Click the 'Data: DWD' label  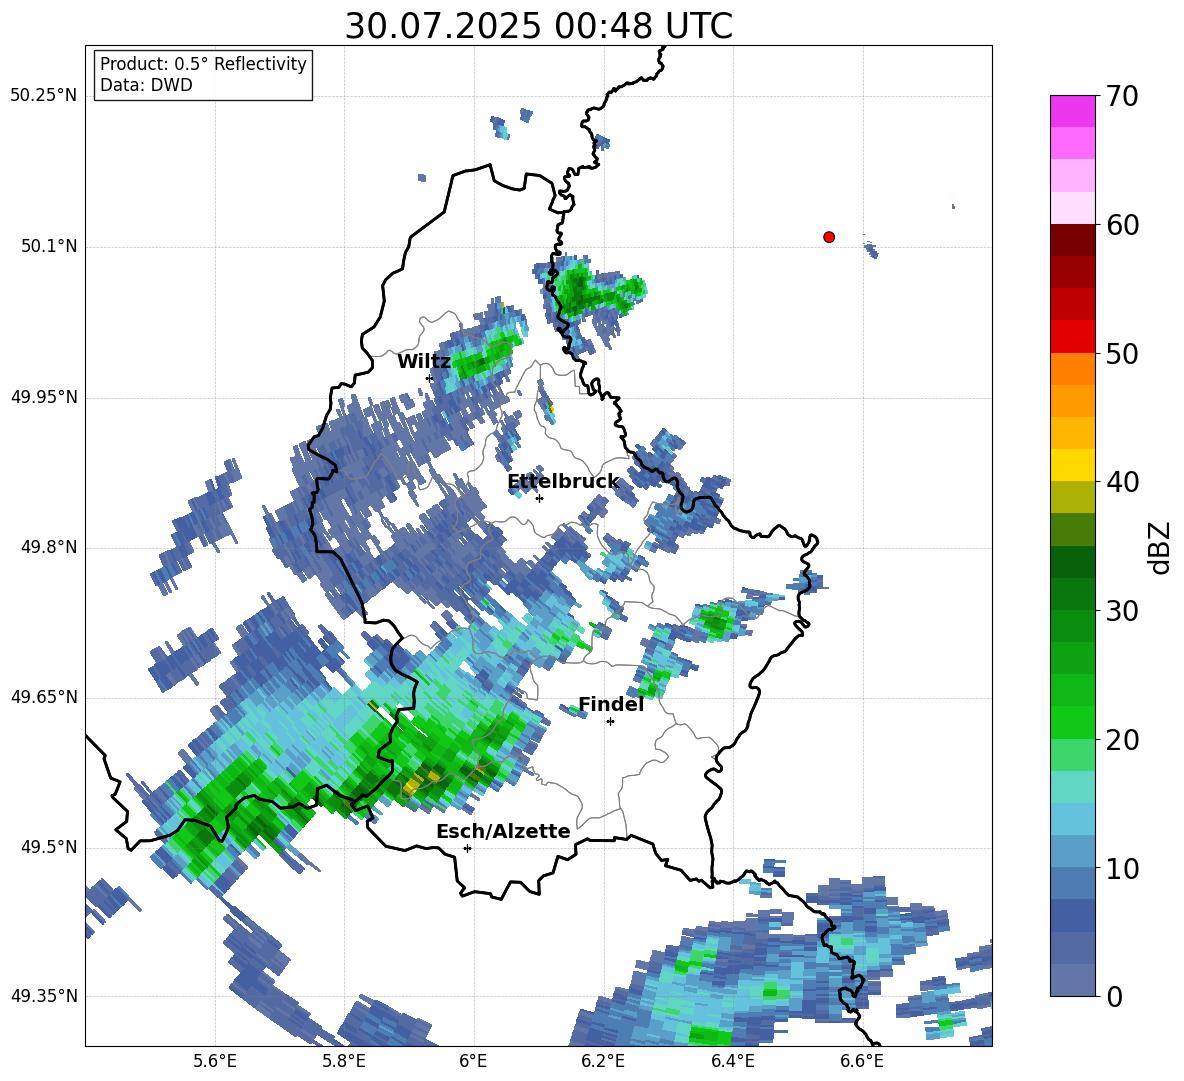(146, 85)
